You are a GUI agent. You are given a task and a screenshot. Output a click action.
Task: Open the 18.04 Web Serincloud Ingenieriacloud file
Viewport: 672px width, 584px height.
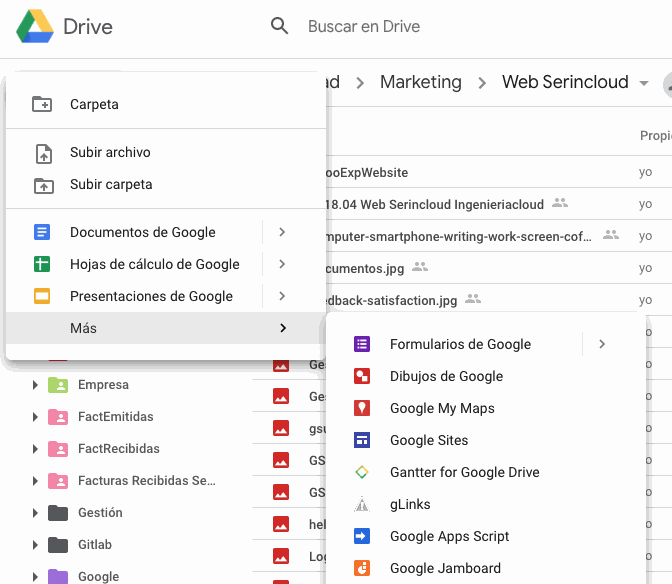click(434, 204)
